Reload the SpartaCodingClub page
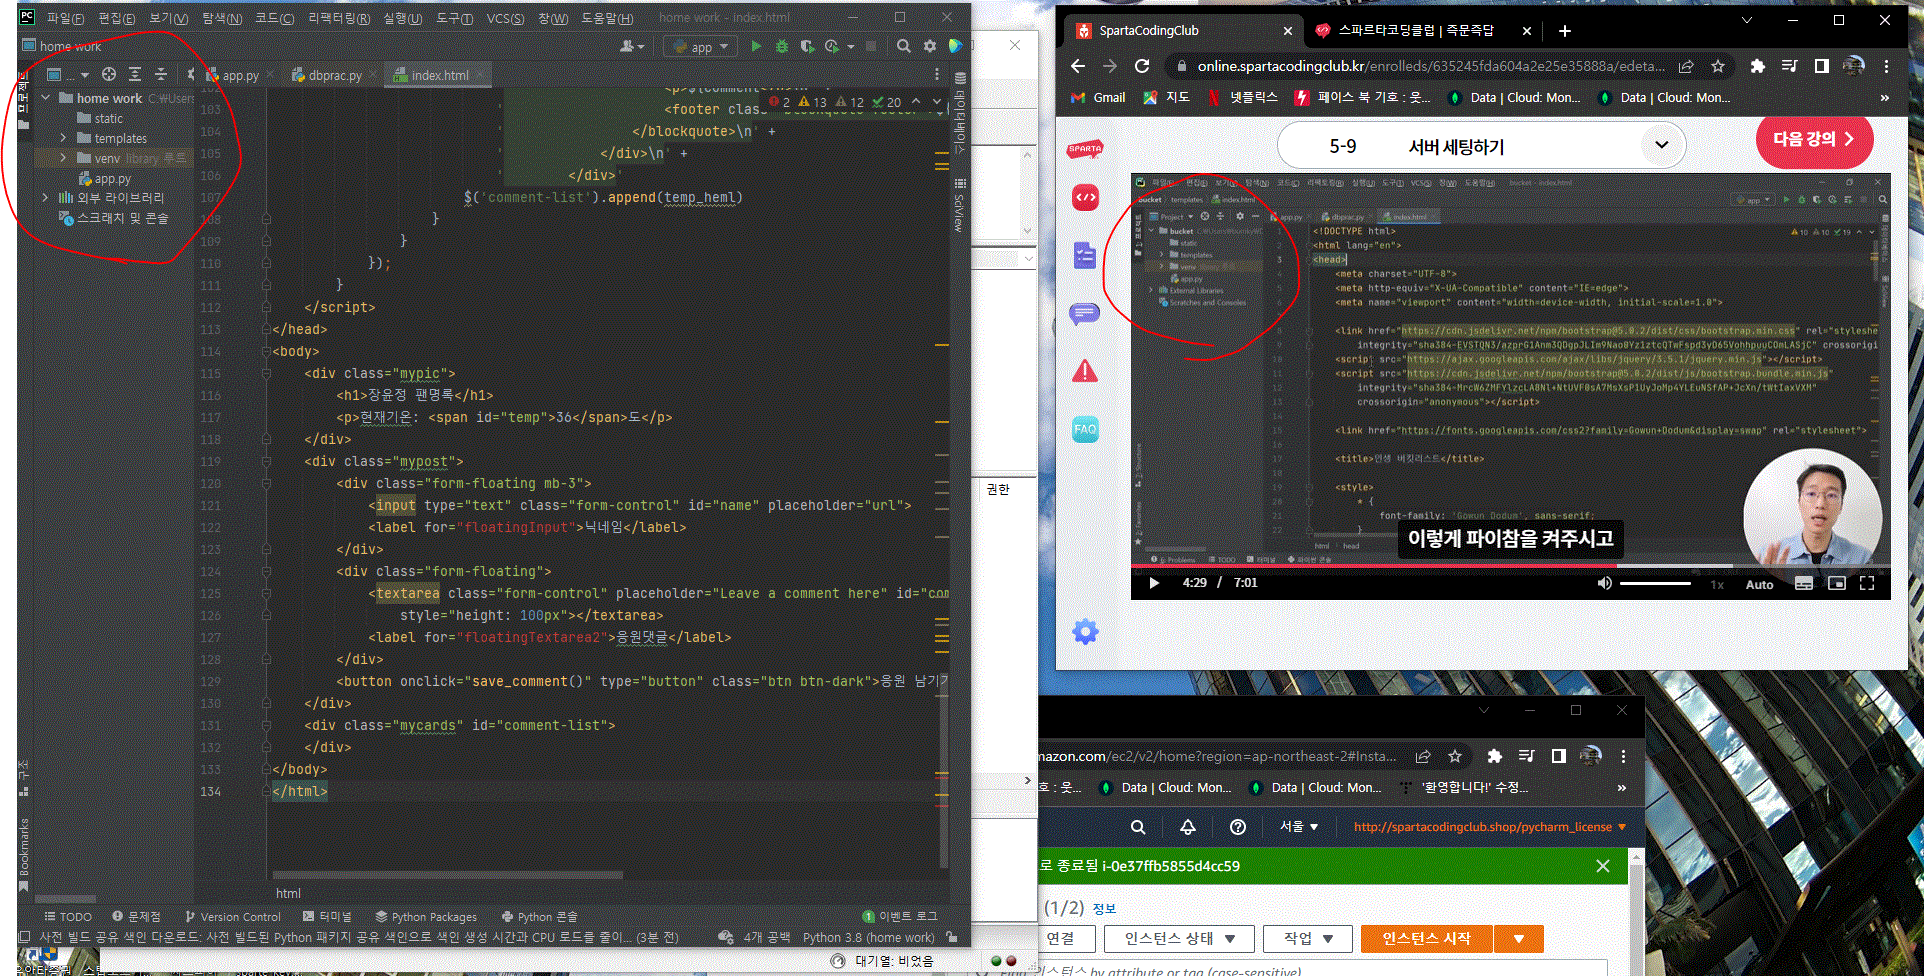1924x976 pixels. [1142, 66]
